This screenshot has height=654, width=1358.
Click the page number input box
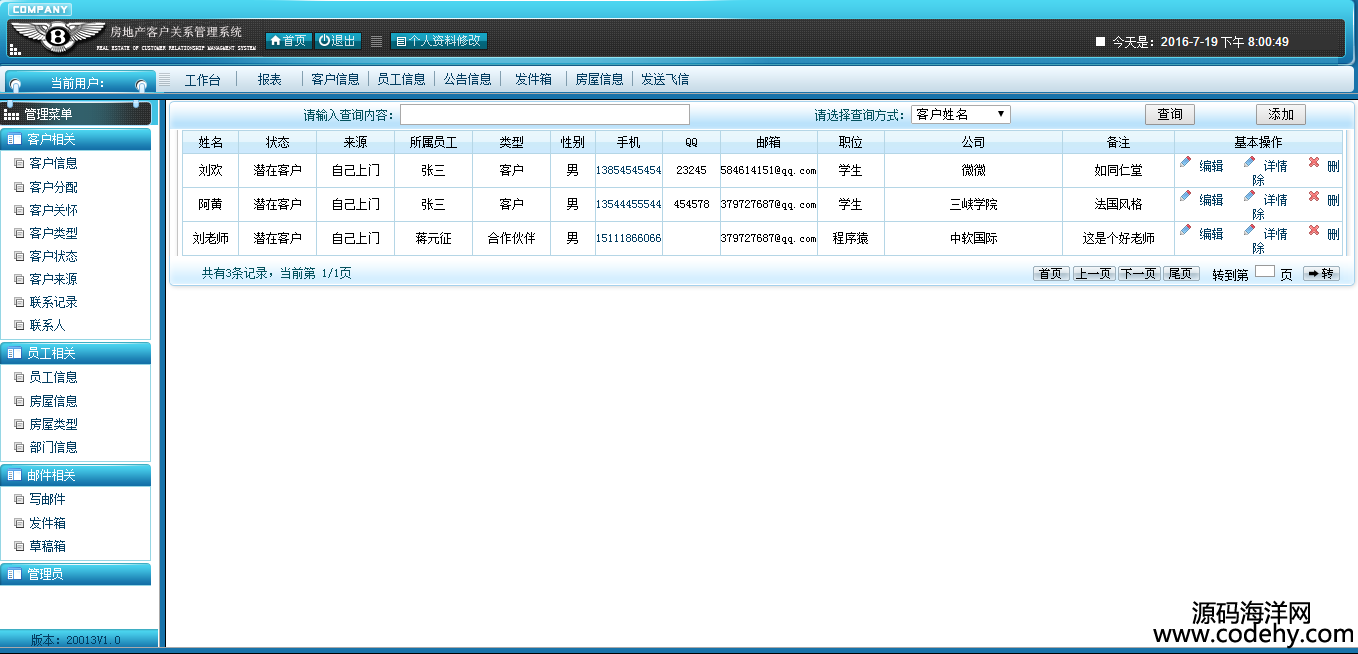tap(1265, 271)
